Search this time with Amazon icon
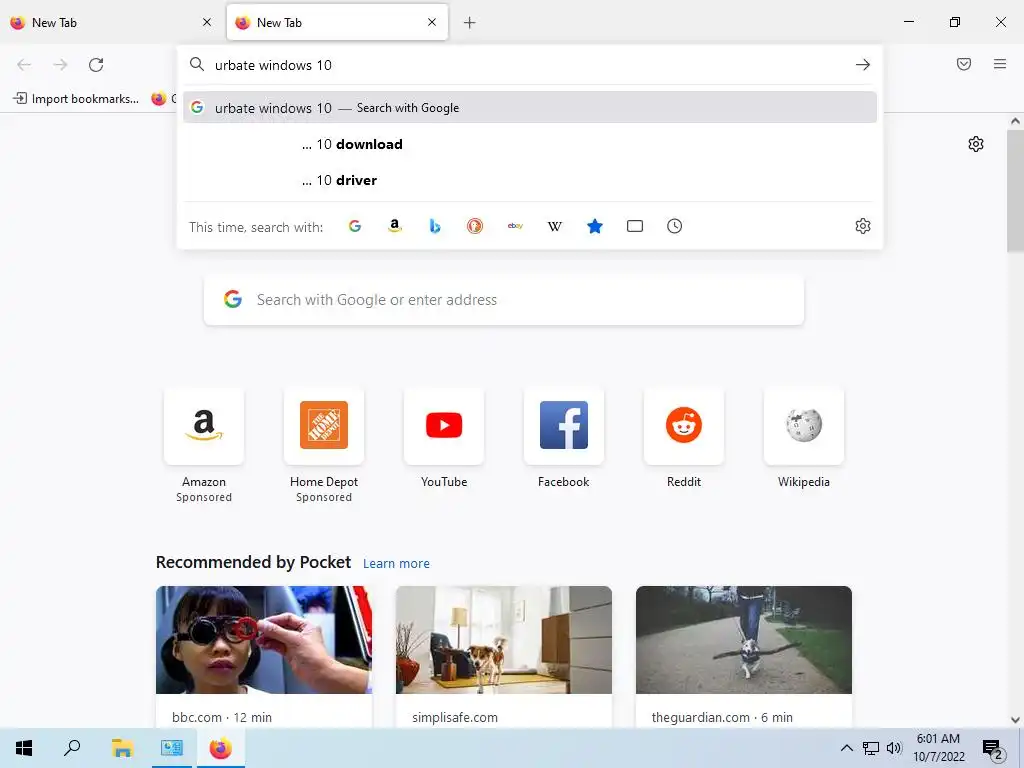This screenshot has width=1024, height=768. tap(394, 226)
